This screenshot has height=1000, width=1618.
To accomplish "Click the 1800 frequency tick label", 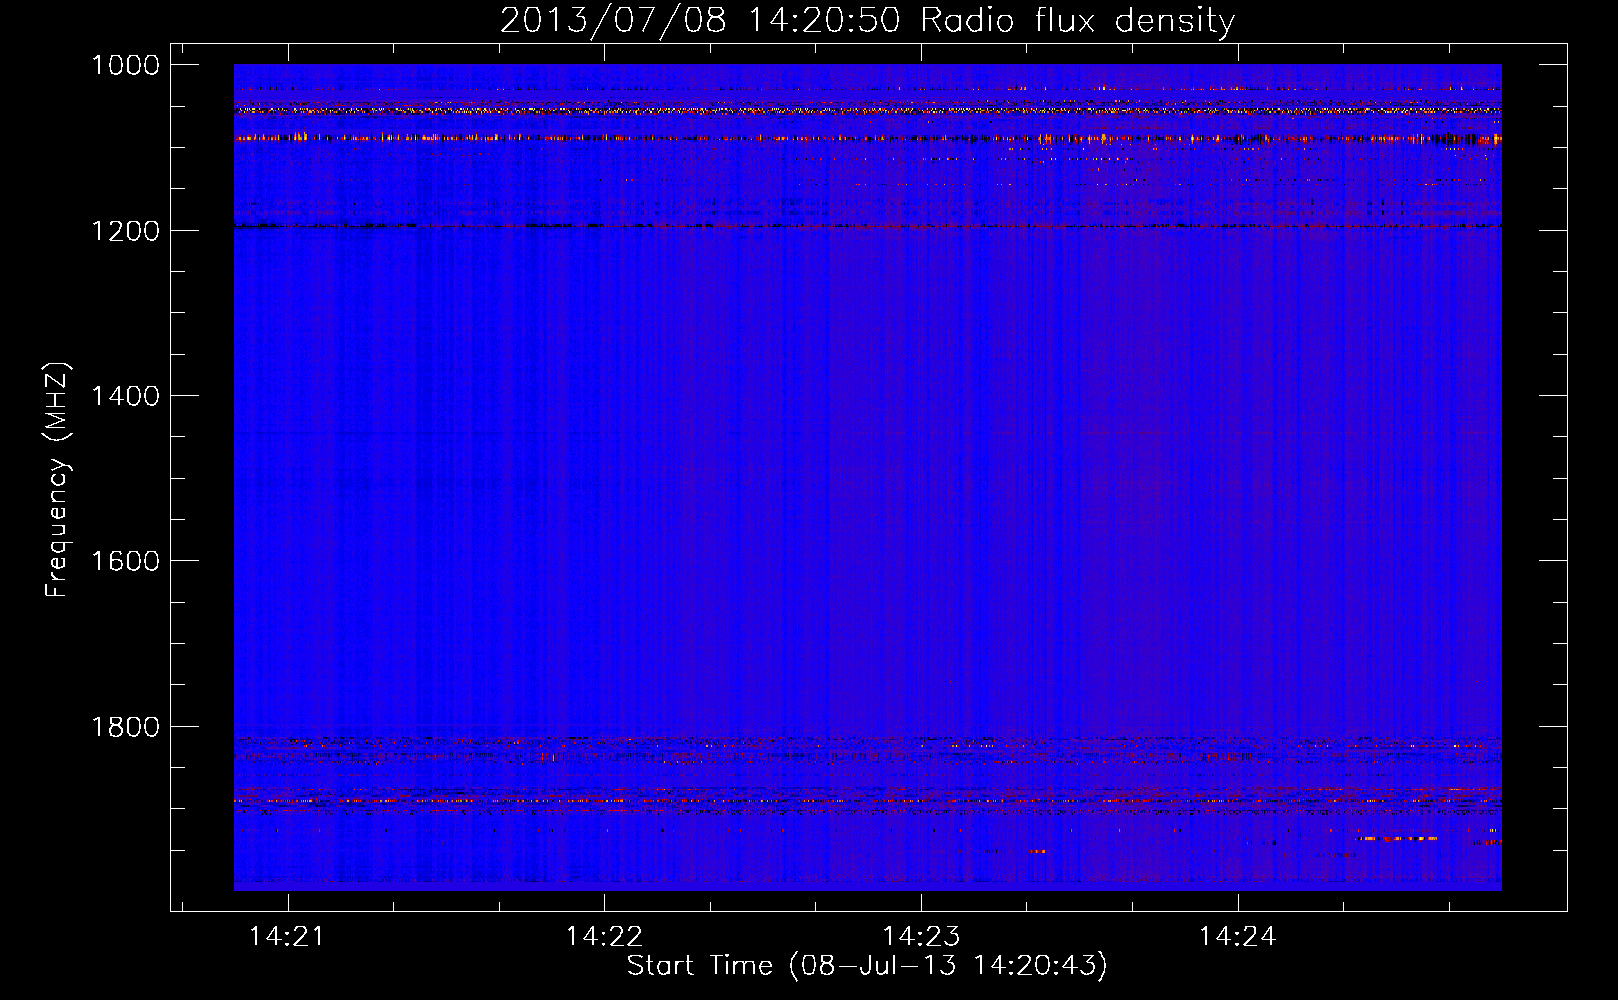I will [125, 727].
